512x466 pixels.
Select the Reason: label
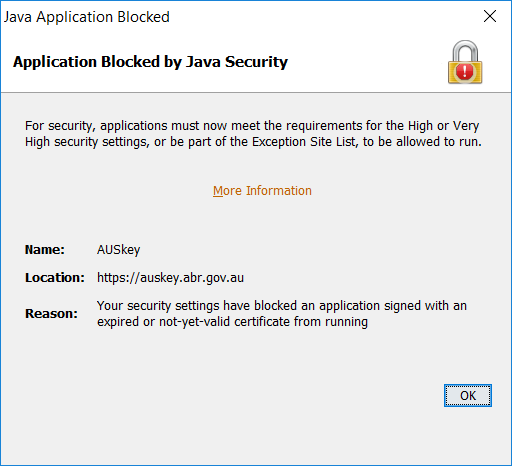[x=51, y=314]
